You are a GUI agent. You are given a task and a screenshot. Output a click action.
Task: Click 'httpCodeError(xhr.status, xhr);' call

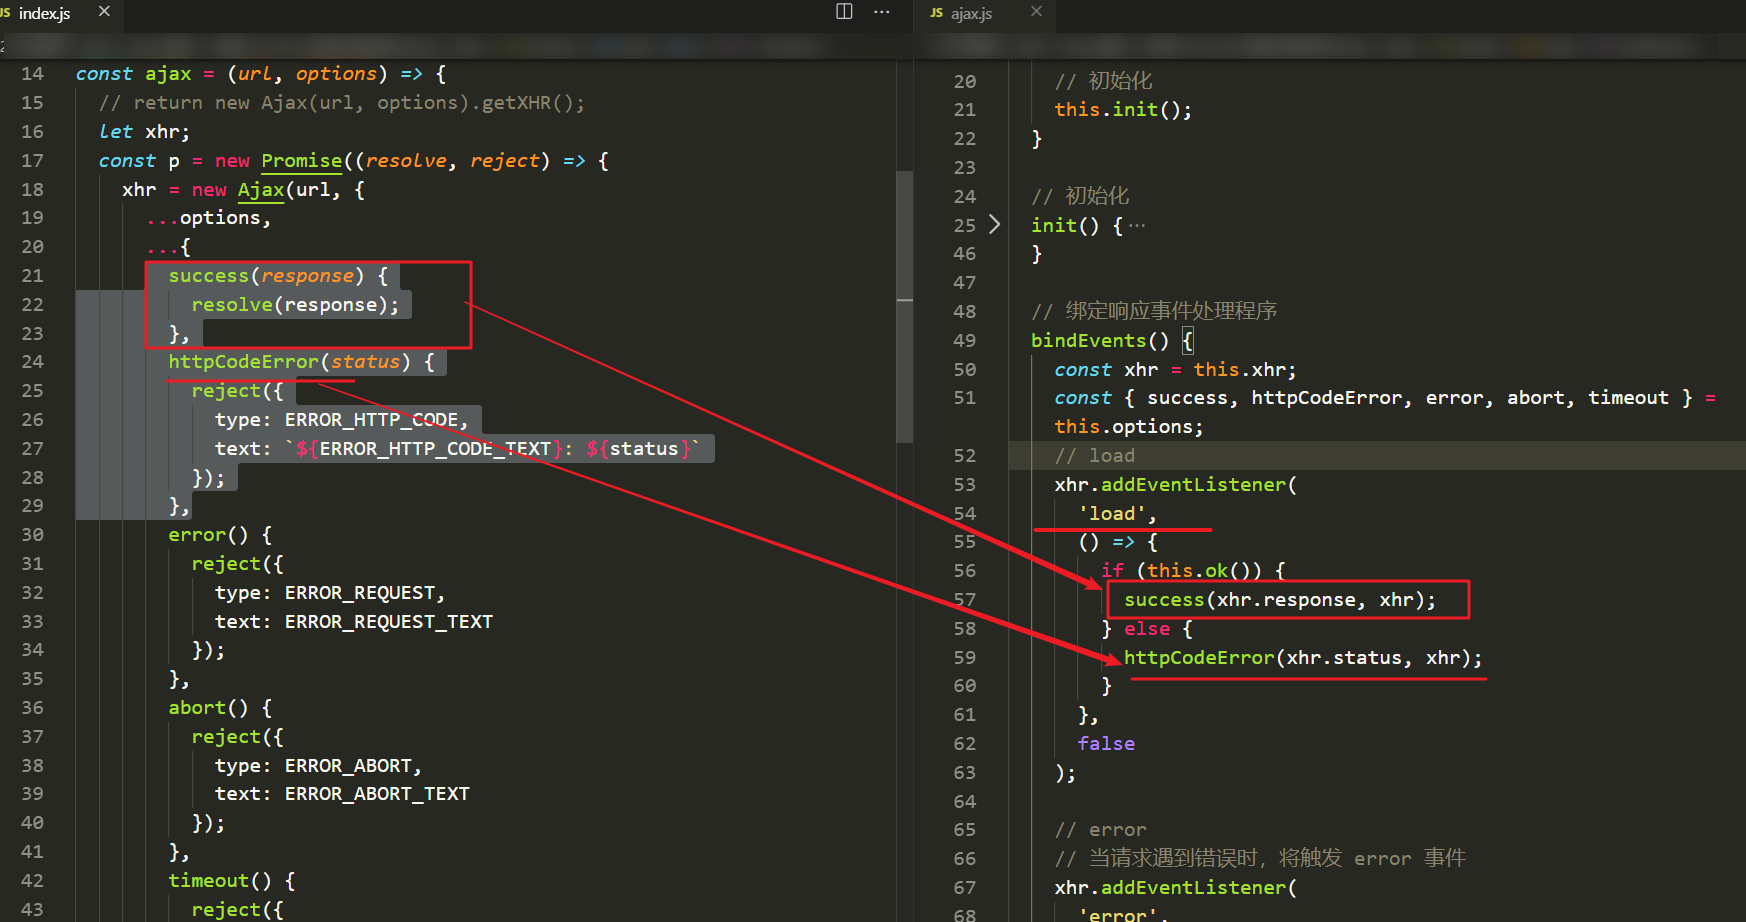(x=1303, y=658)
